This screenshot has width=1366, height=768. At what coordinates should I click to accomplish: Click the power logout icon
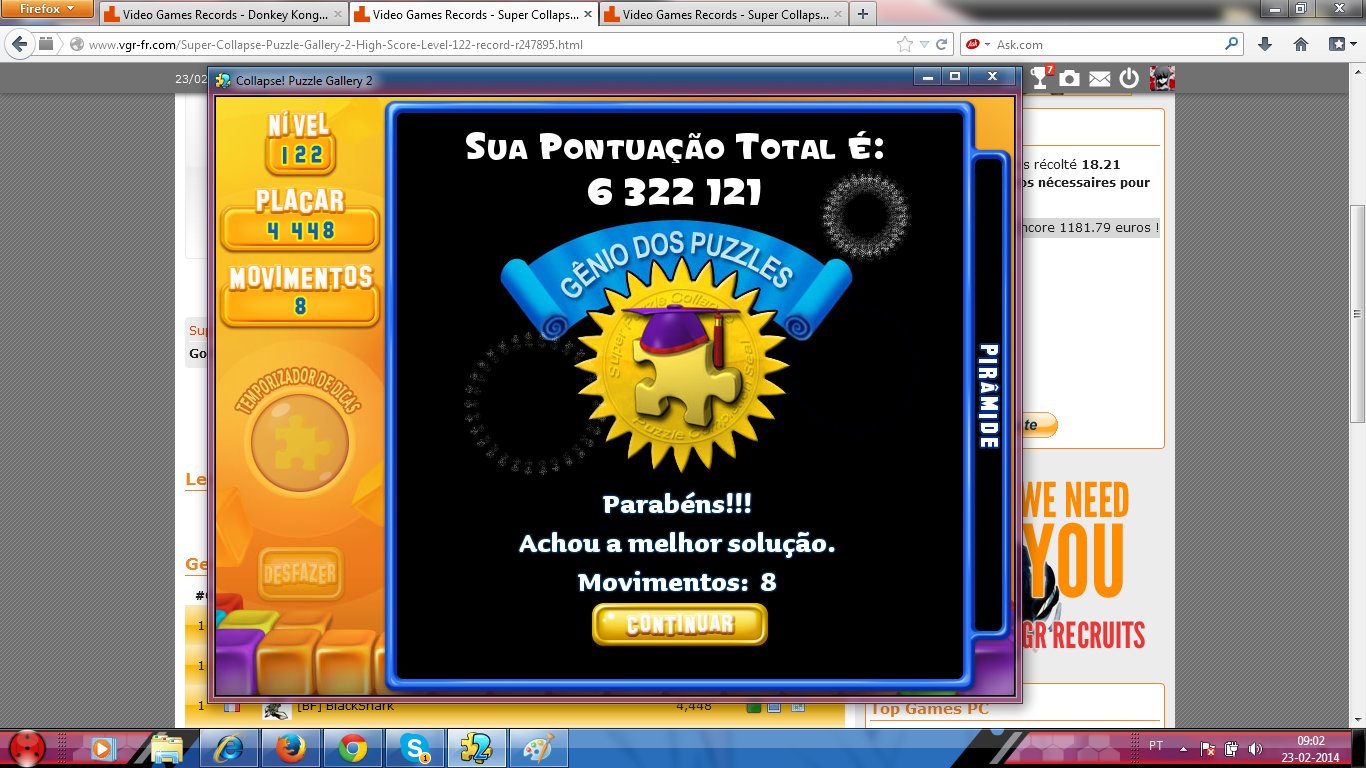point(1129,78)
